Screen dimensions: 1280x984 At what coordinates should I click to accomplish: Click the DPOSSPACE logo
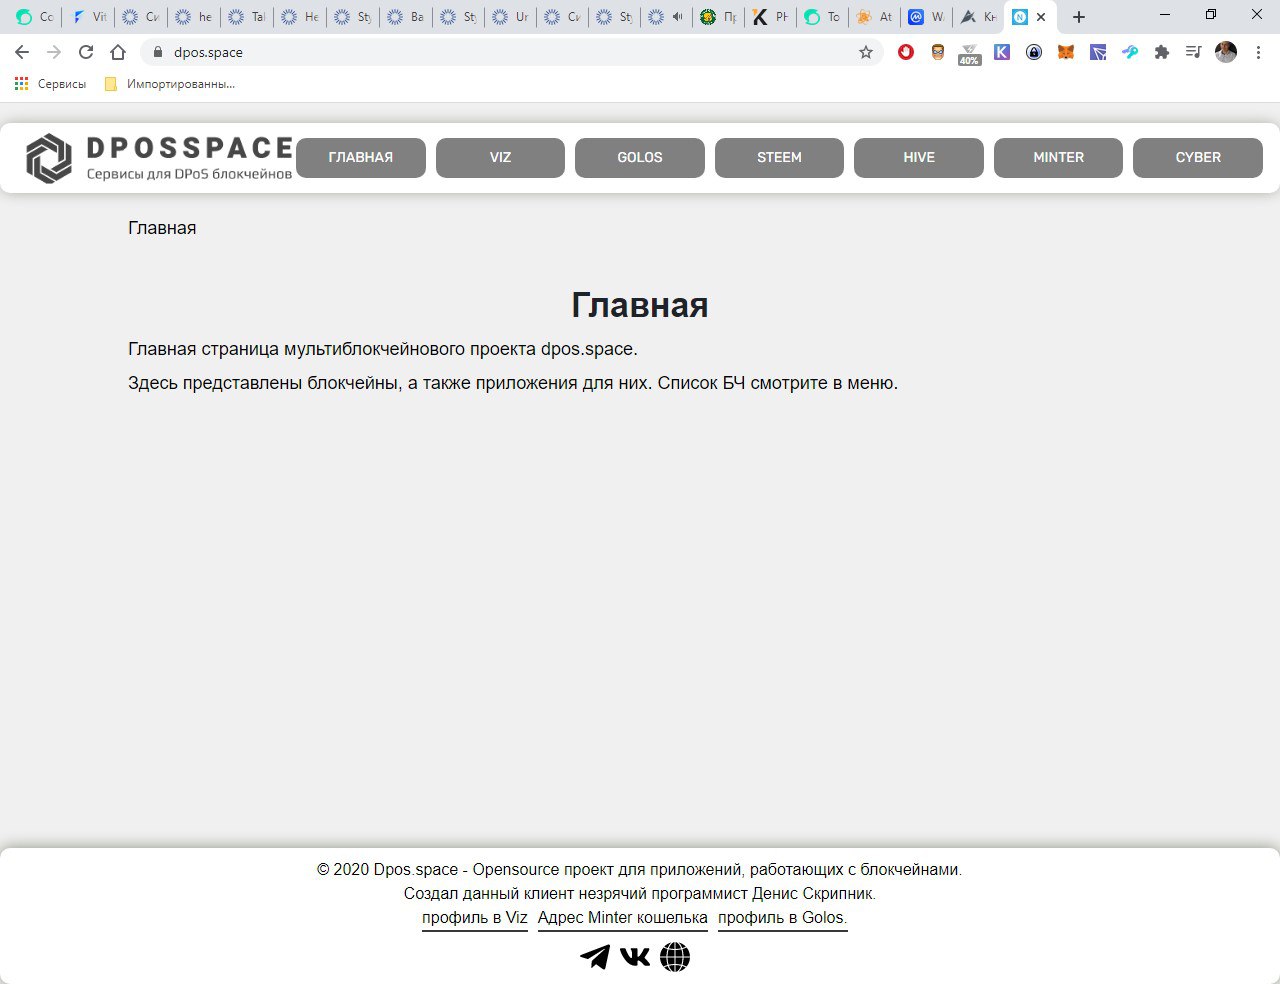click(x=160, y=158)
